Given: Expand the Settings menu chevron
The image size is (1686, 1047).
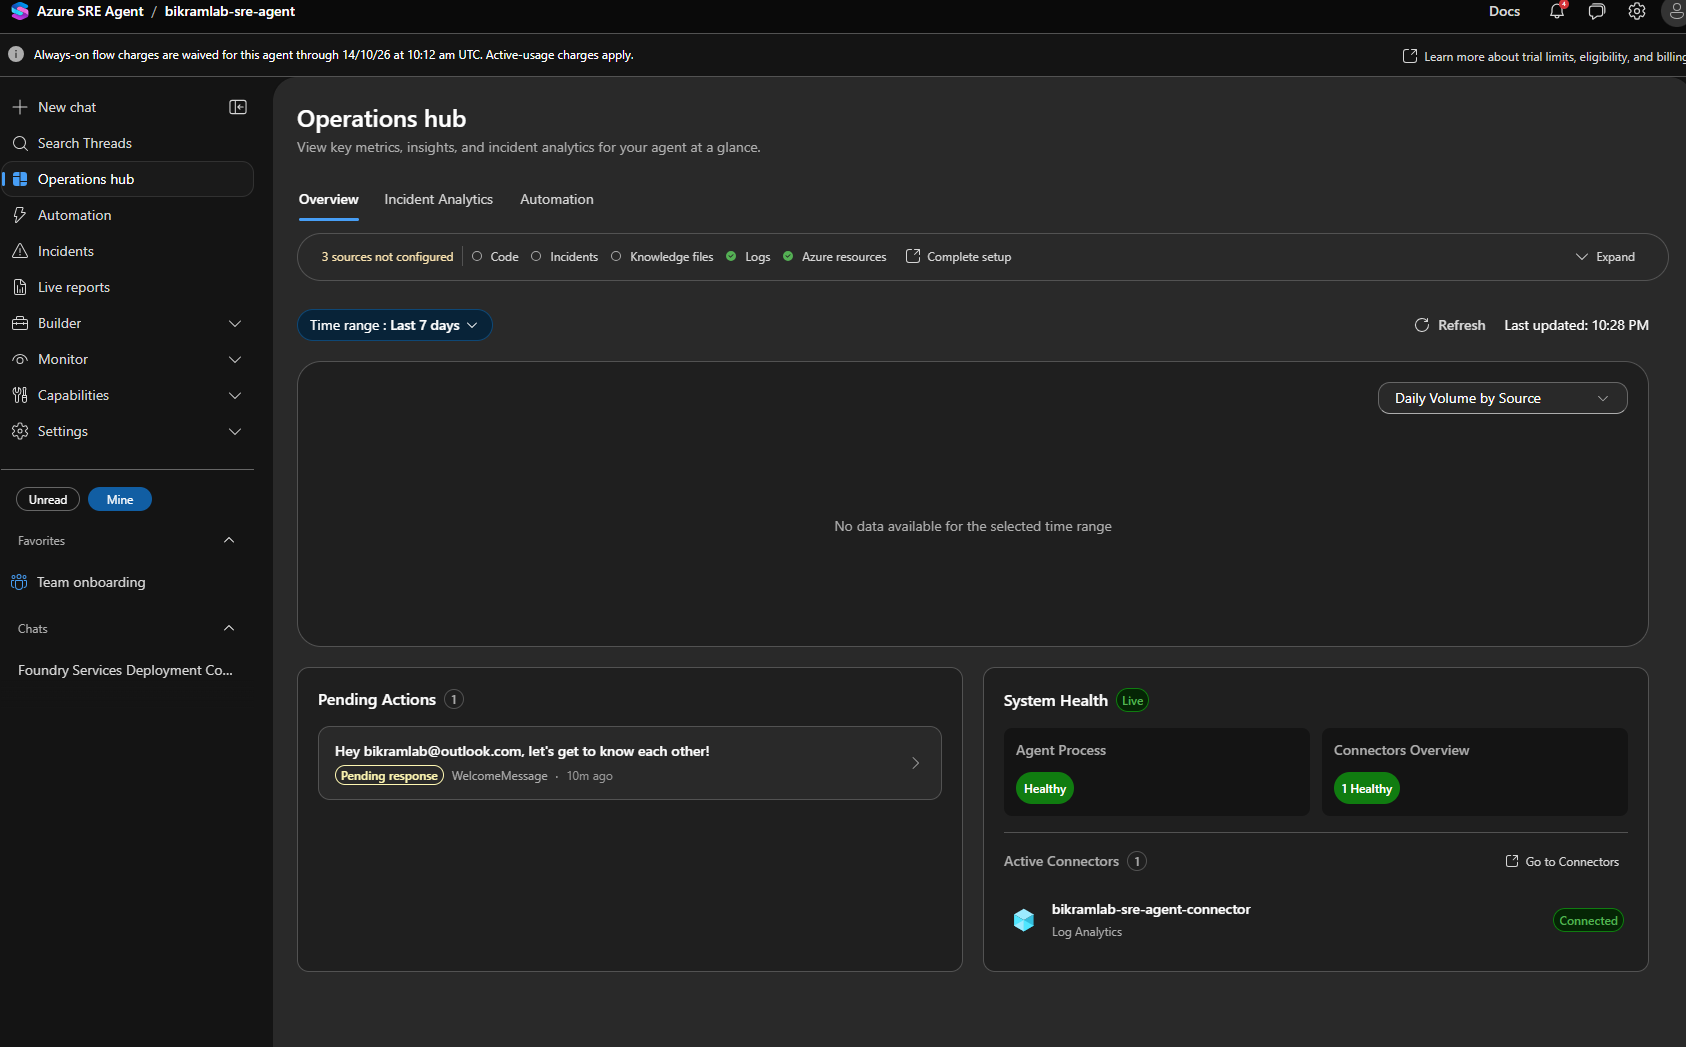Looking at the screenshot, I should (x=235, y=431).
